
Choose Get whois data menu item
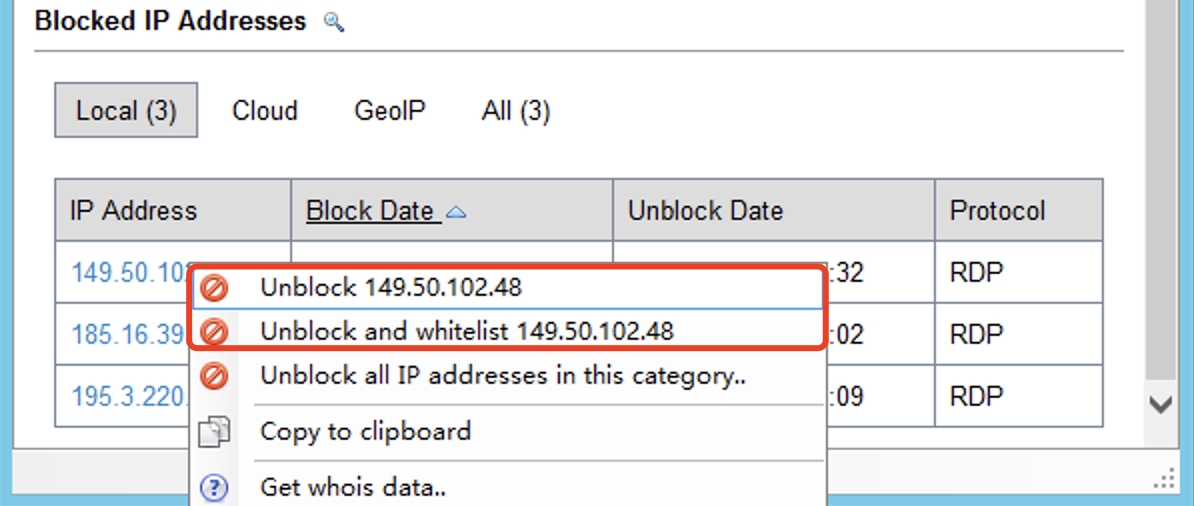[x=353, y=488]
